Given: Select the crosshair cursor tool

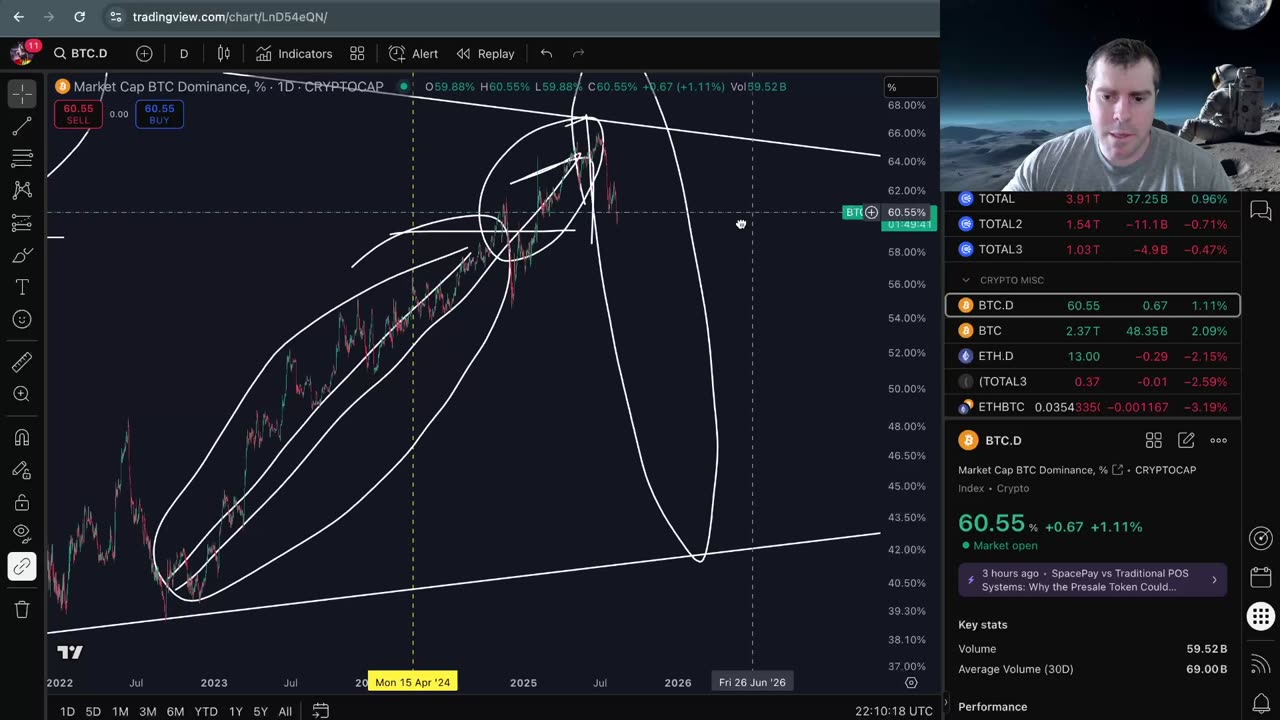Looking at the screenshot, I should pyautogui.click(x=22, y=93).
